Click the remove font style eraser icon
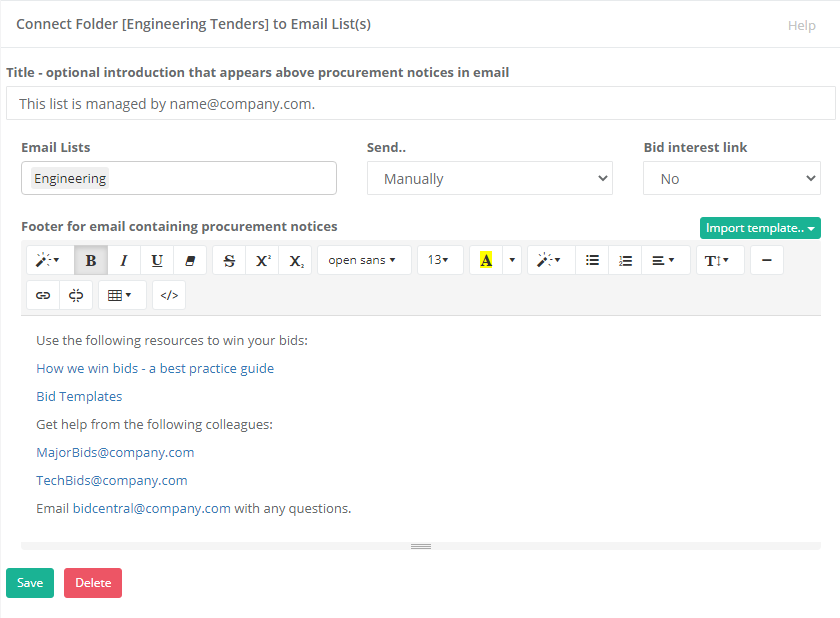This screenshot has width=840, height=618. 190,260
